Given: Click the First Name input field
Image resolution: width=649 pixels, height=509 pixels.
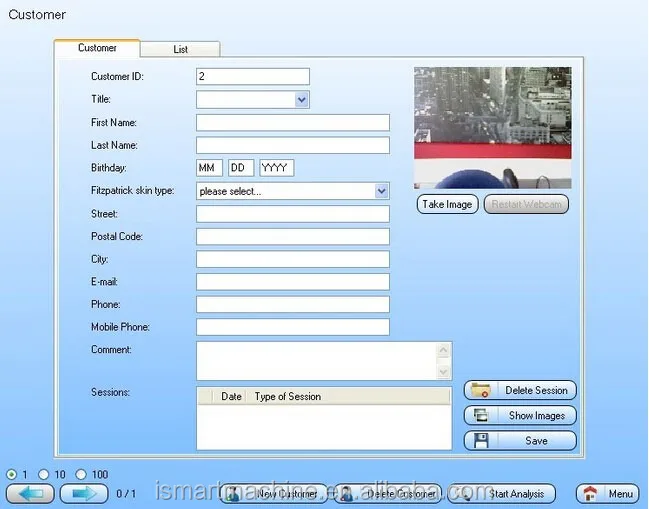Looking at the screenshot, I should point(292,123).
